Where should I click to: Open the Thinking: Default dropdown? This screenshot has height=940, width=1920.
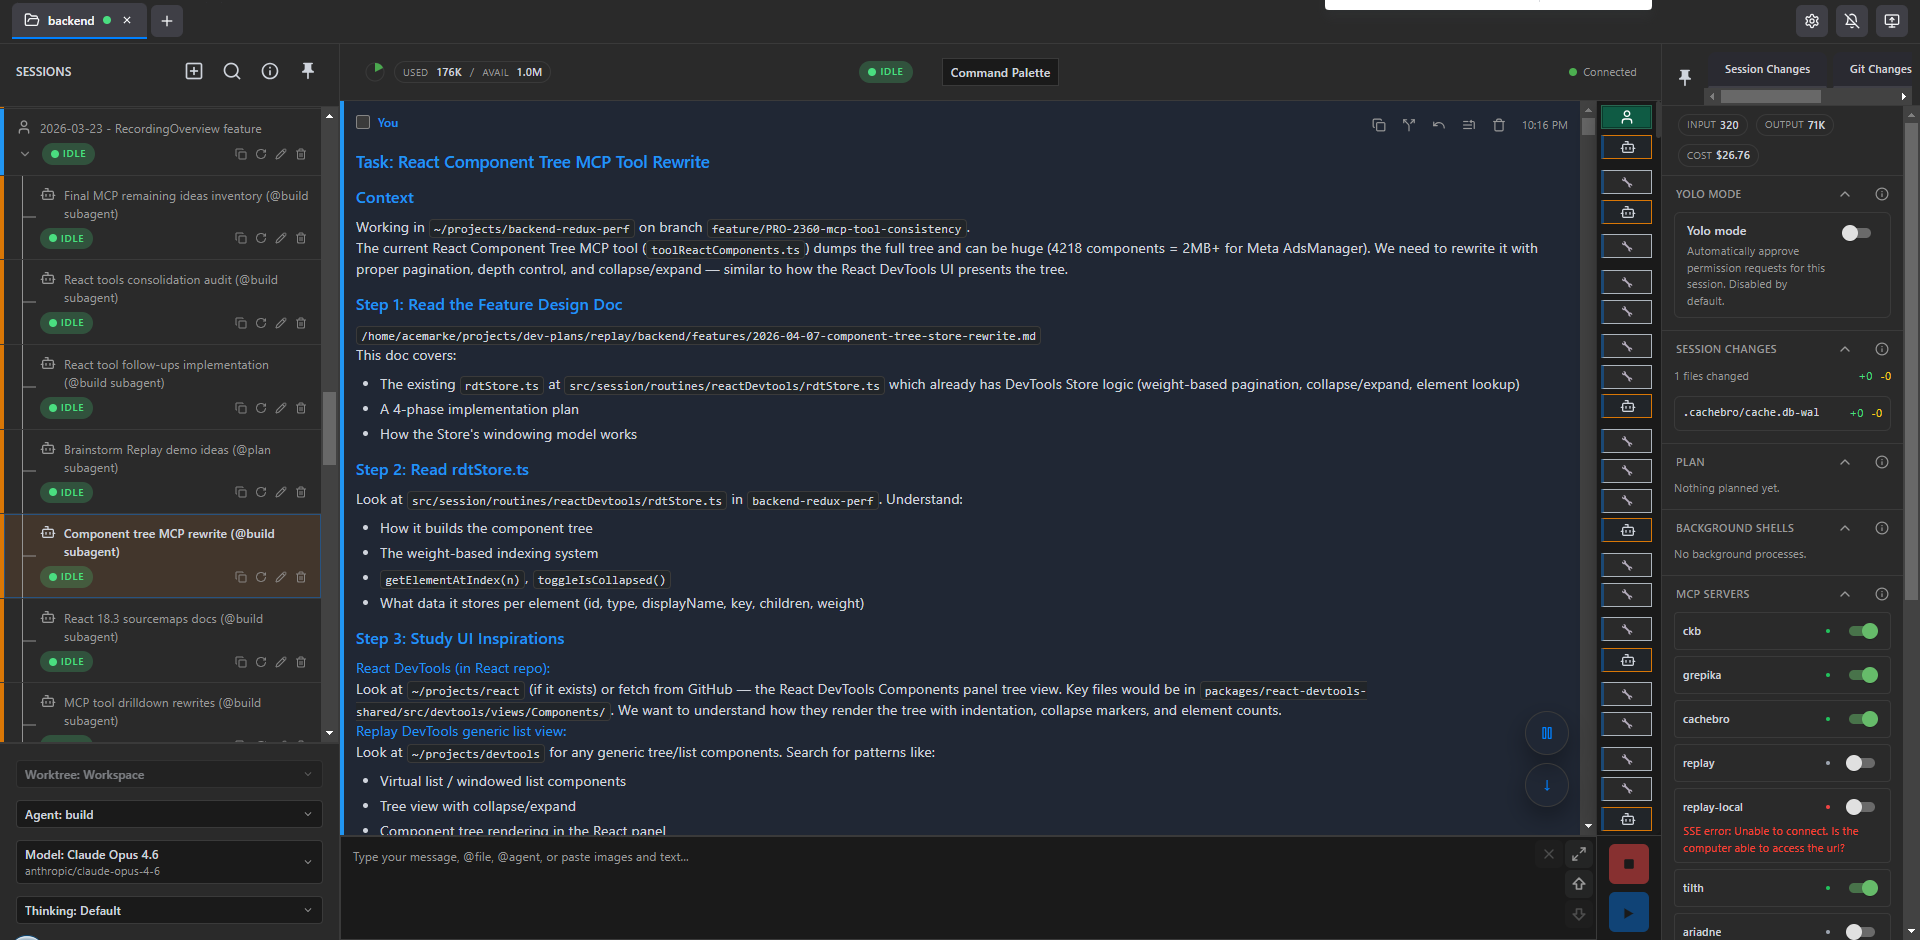pyautogui.click(x=169, y=911)
